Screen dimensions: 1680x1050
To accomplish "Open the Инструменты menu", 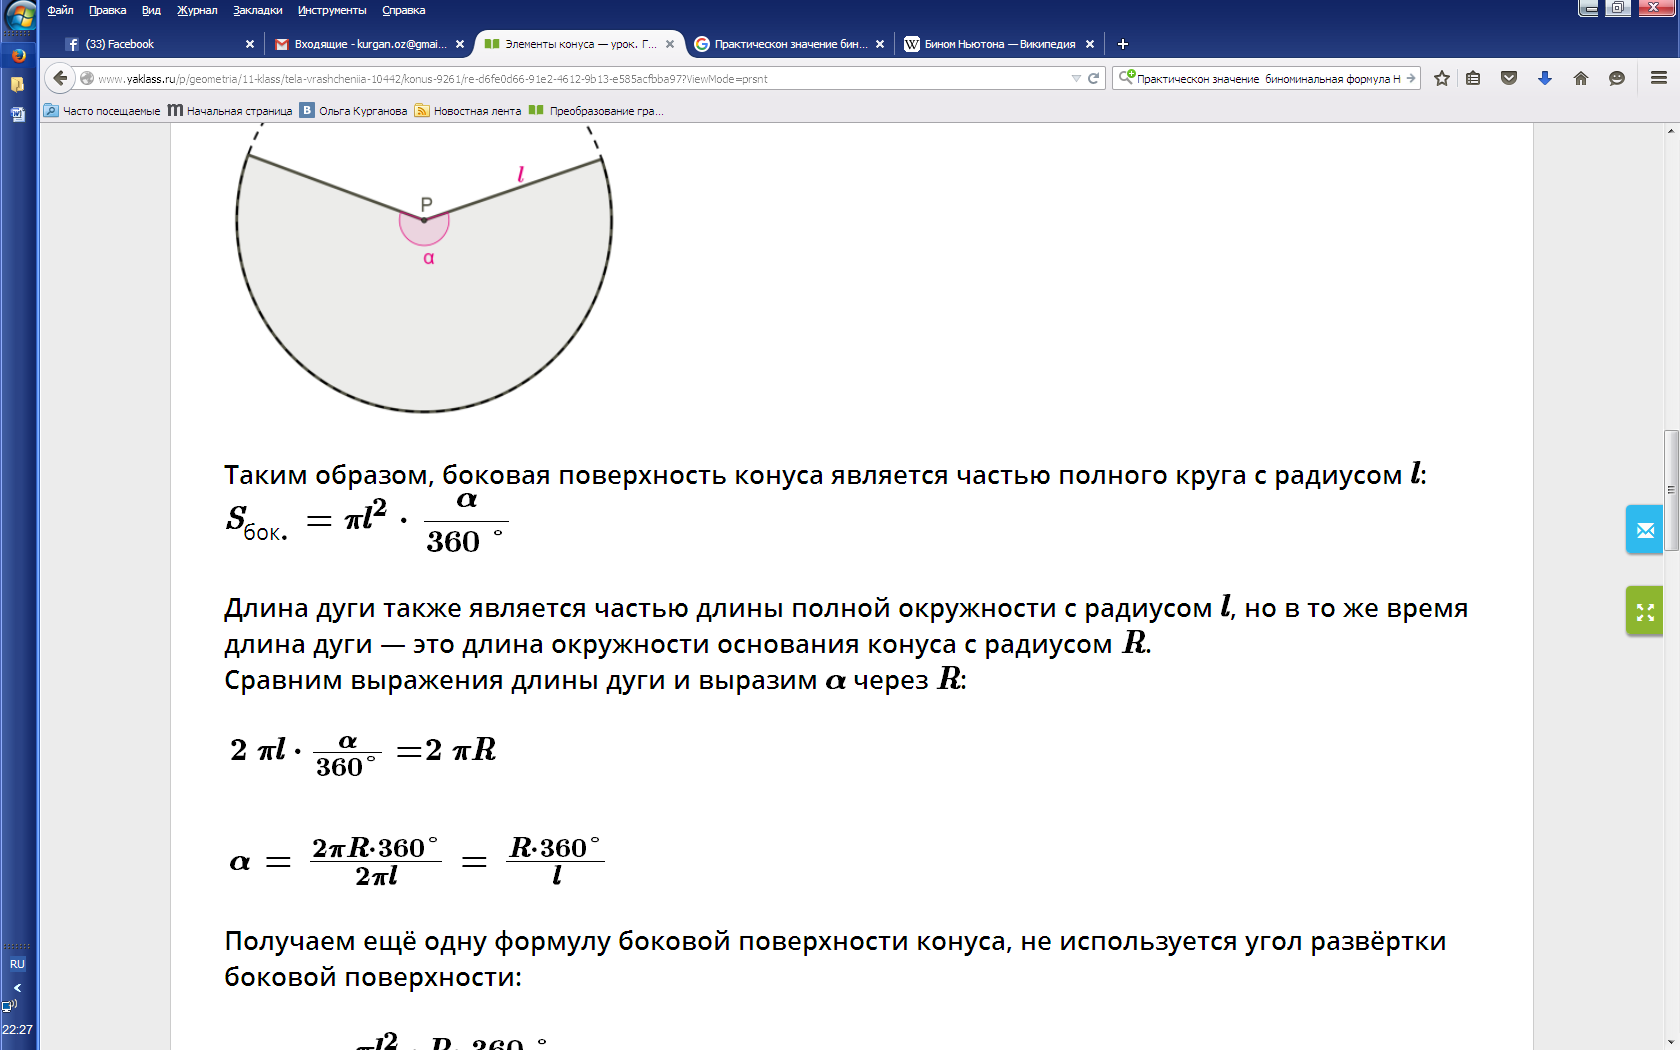I will [331, 10].
